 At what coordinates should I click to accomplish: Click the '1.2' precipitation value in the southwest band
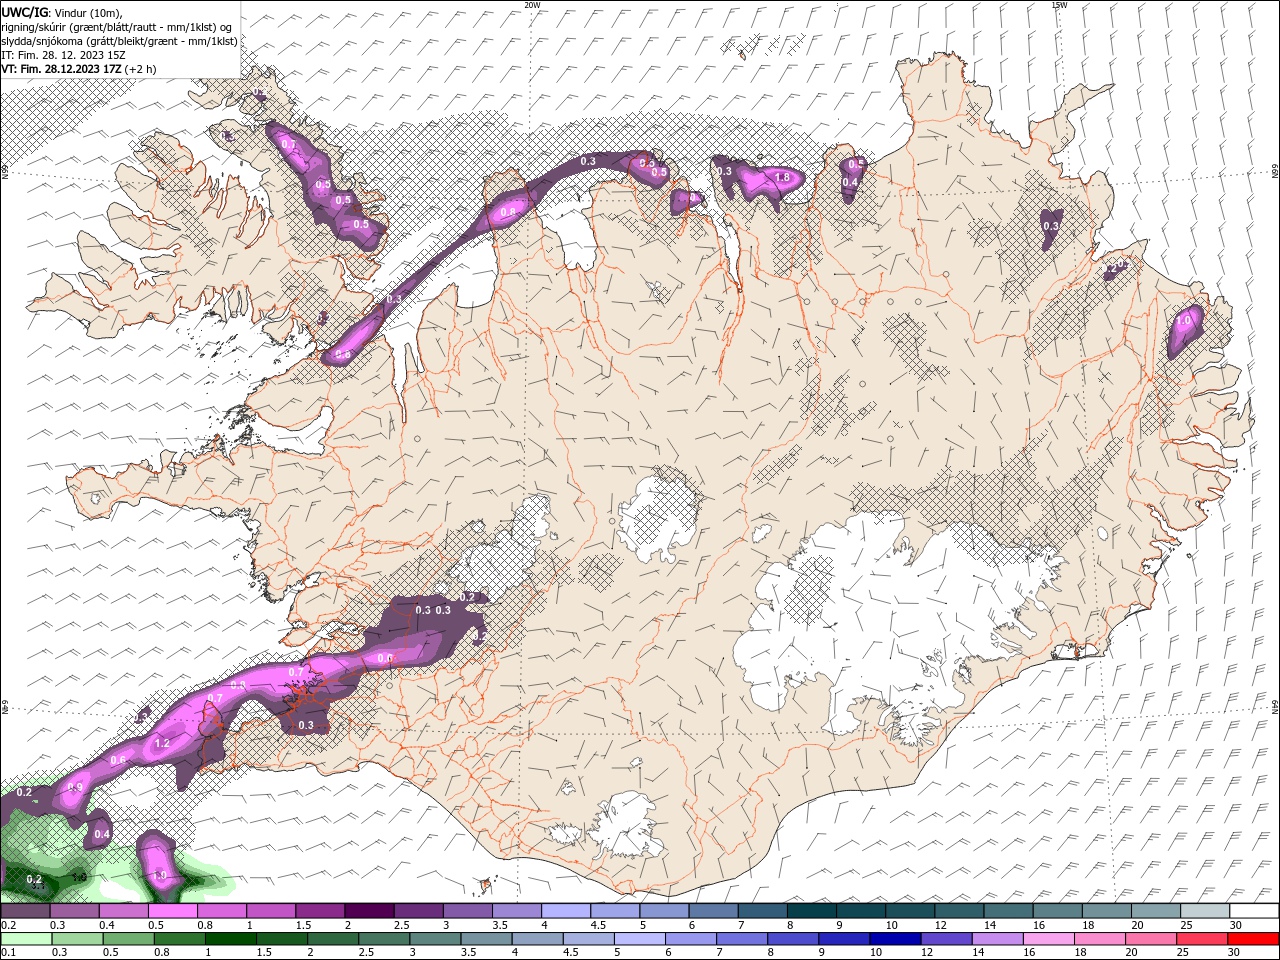pos(163,743)
